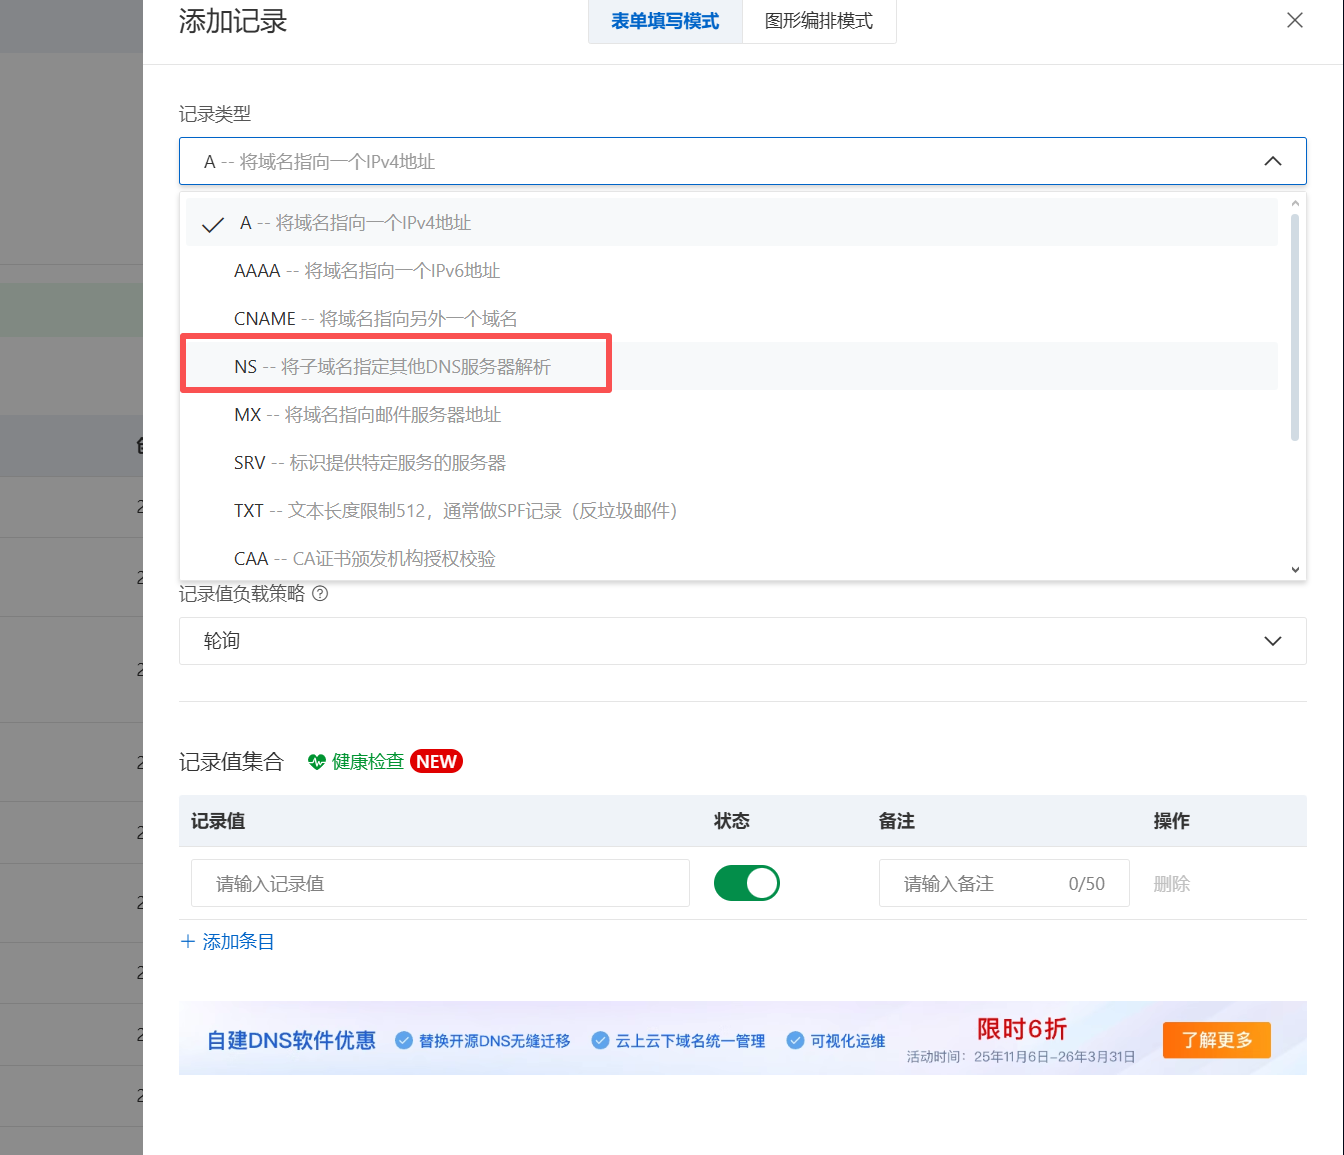Image resolution: width=1344 pixels, height=1155 pixels.
Task: Click the checkmark icon beside 替换开源DNS无缝迁移
Action: point(404,1040)
